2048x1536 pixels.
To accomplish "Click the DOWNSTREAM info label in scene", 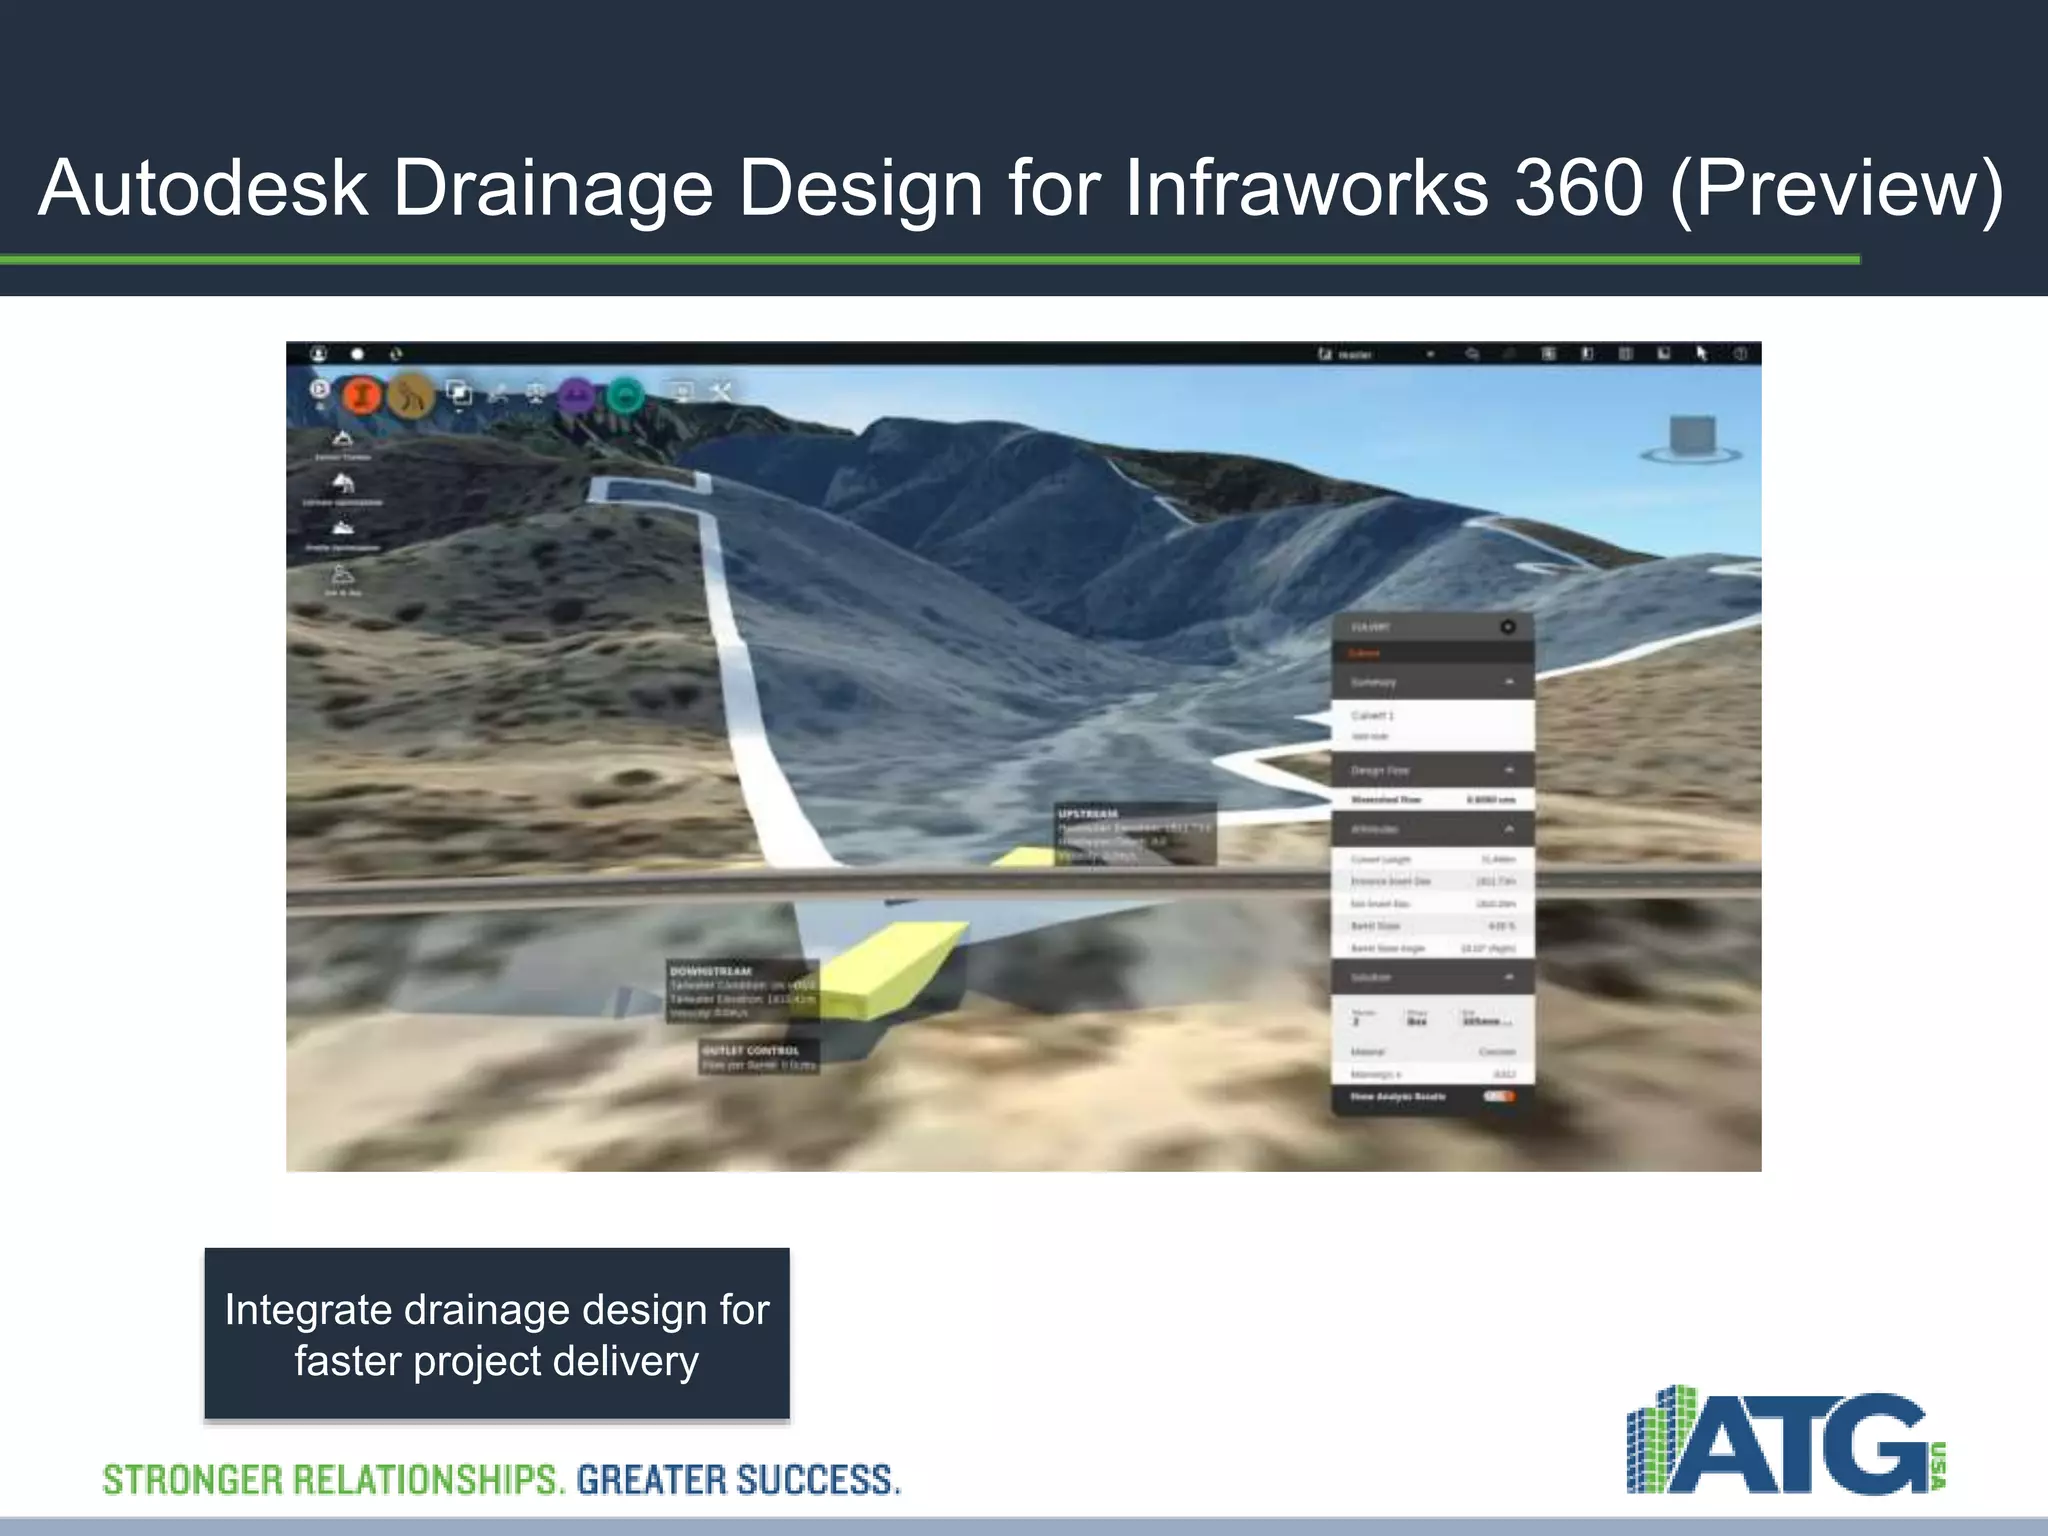I will point(743,991).
